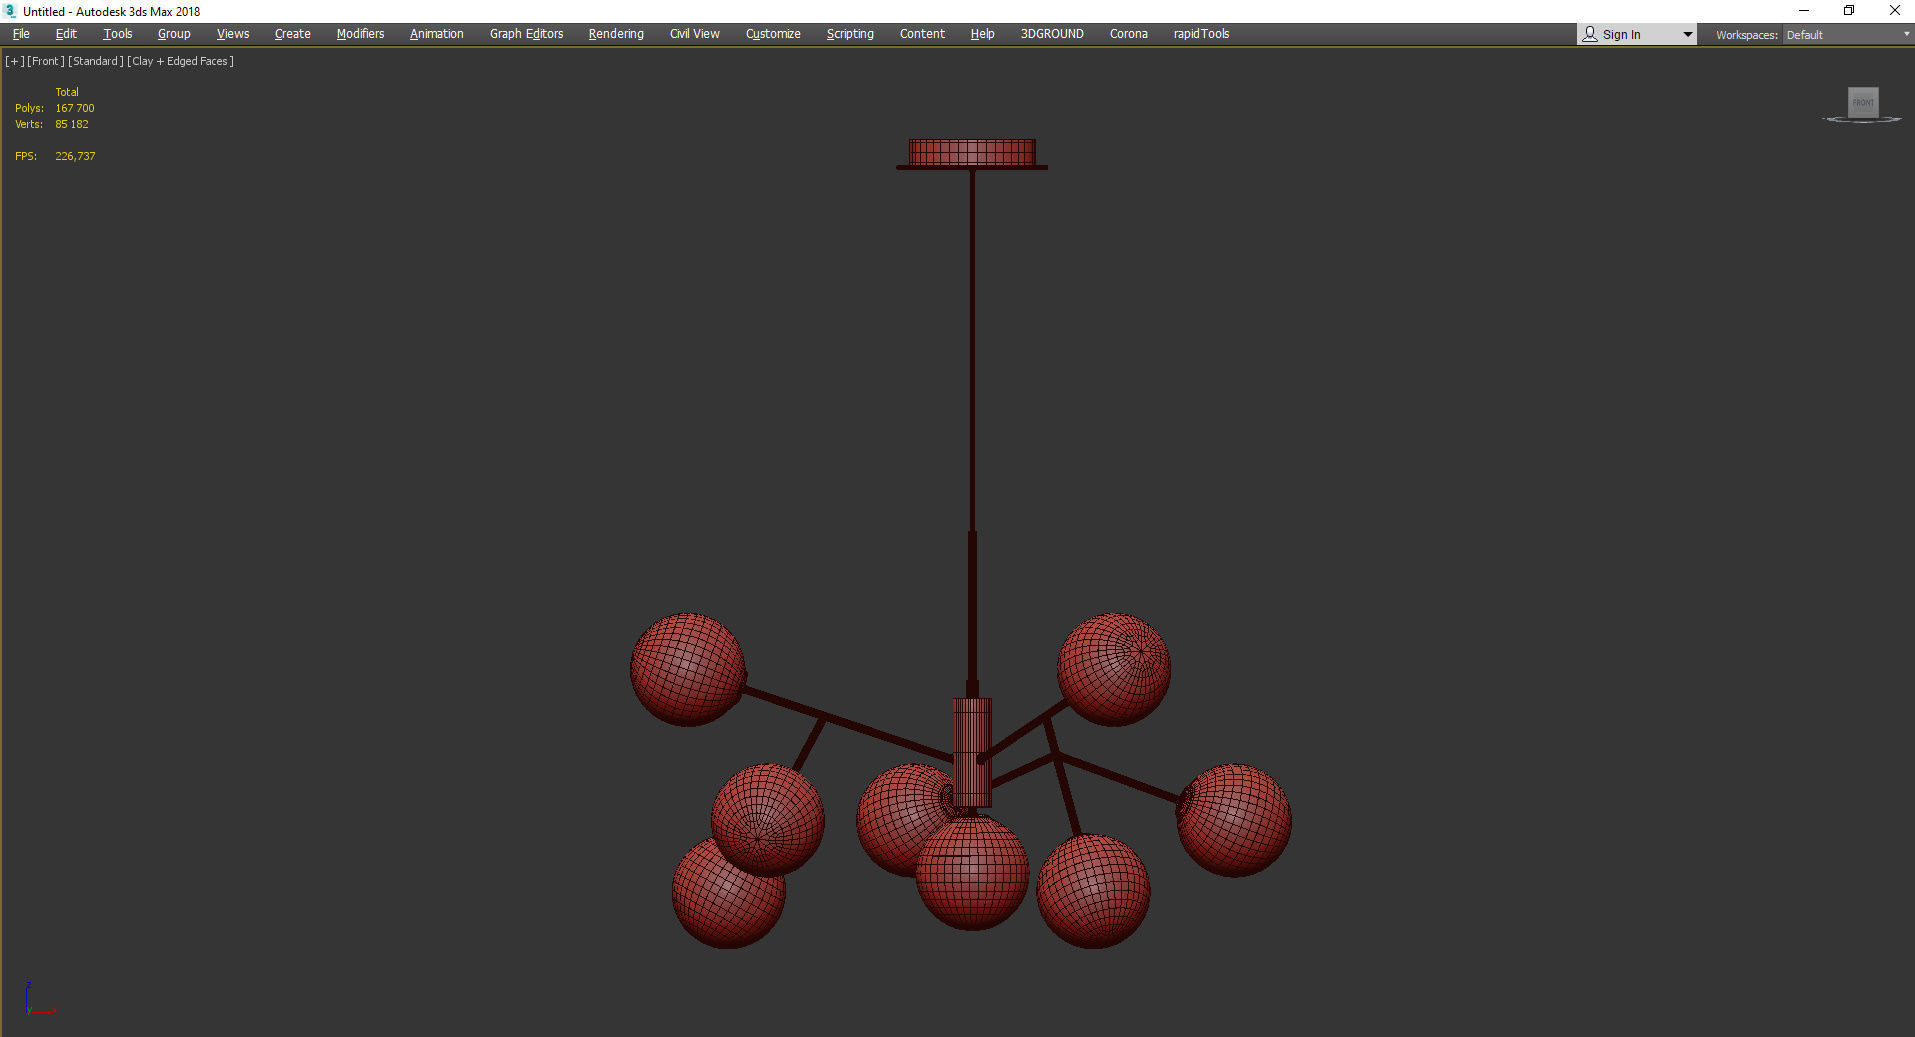Open the Workspaces Default dropdown
The image size is (1915, 1037).
tap(1847, 35)
